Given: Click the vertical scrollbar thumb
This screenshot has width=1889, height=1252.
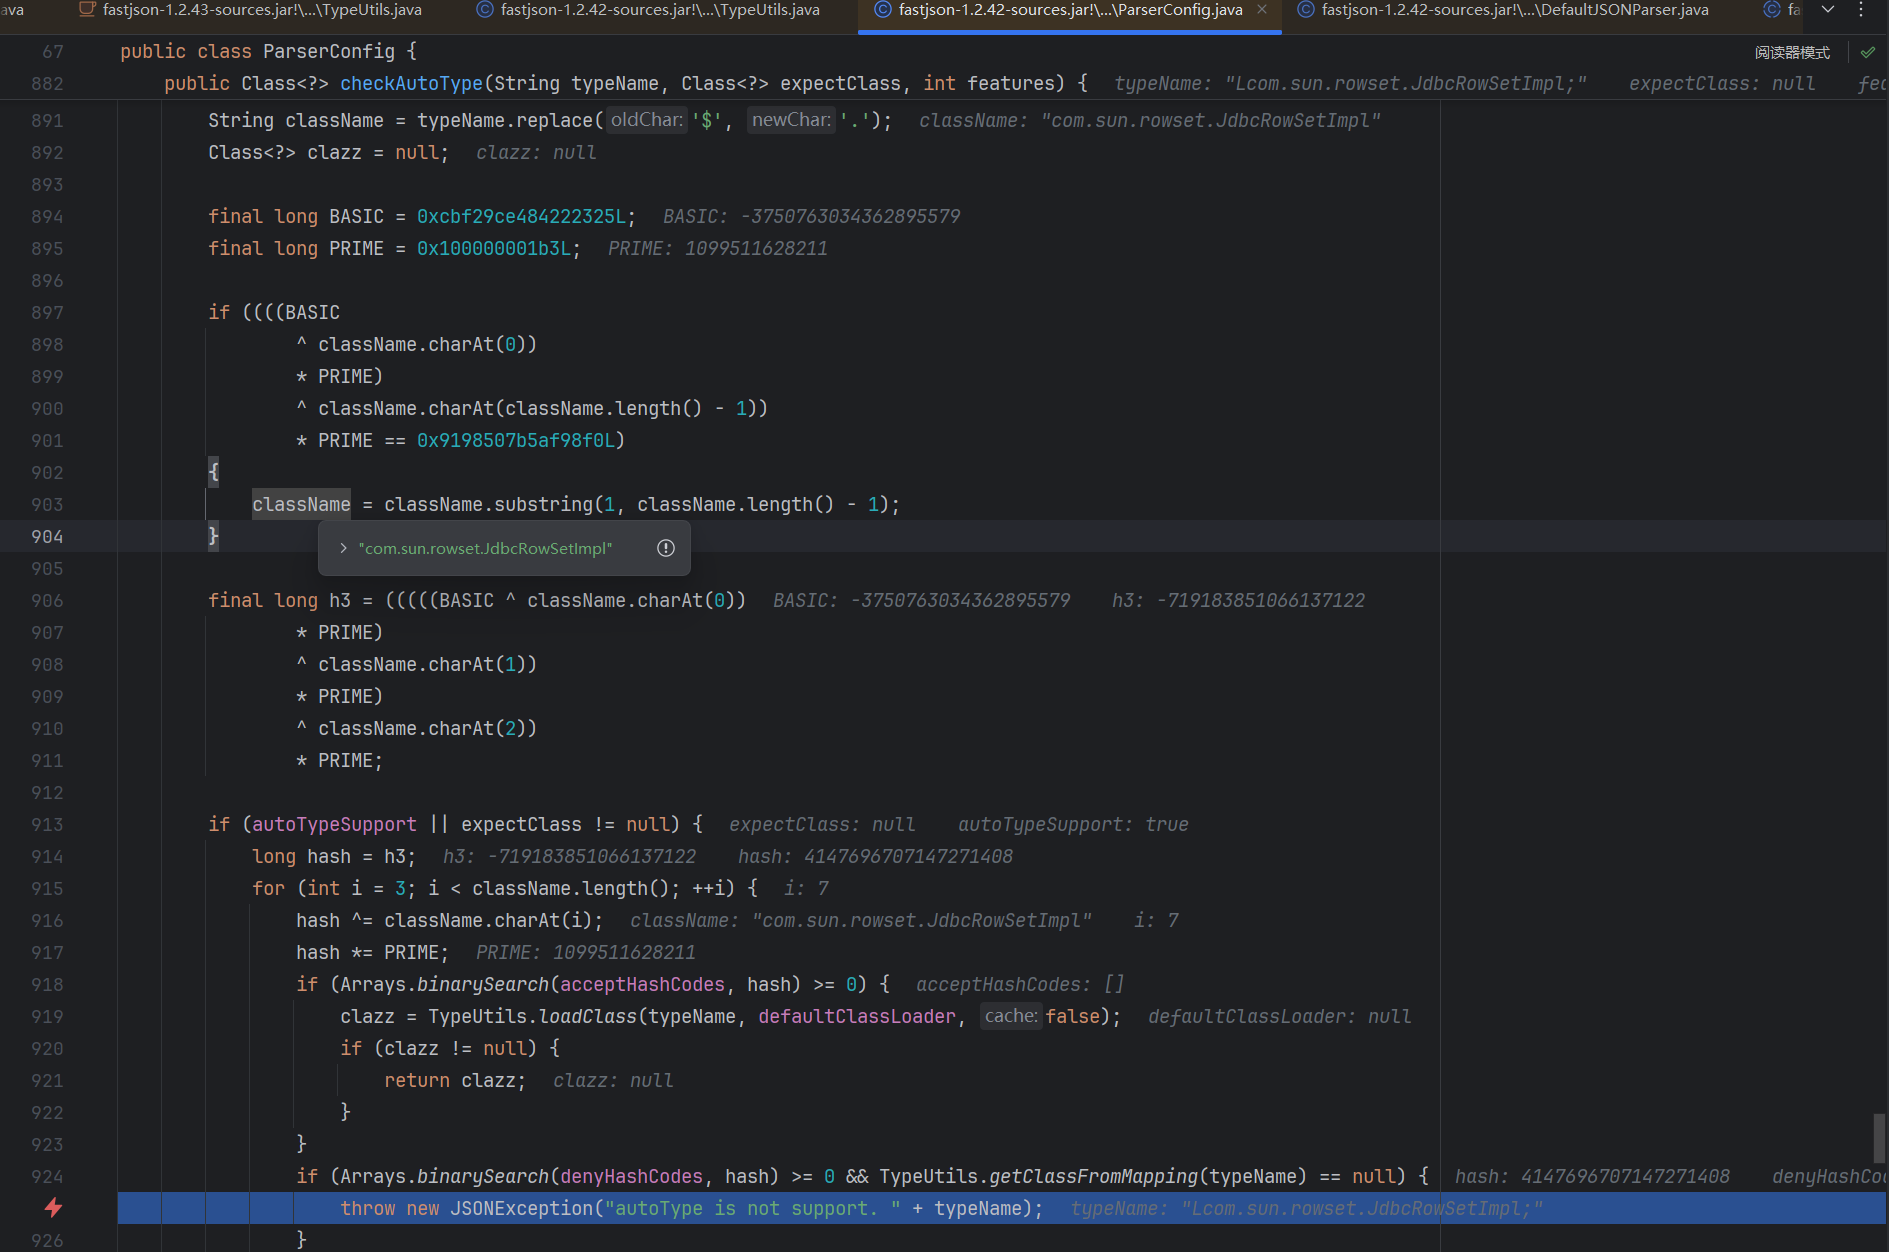Looking at the screenshot, I should 1878,1138.
